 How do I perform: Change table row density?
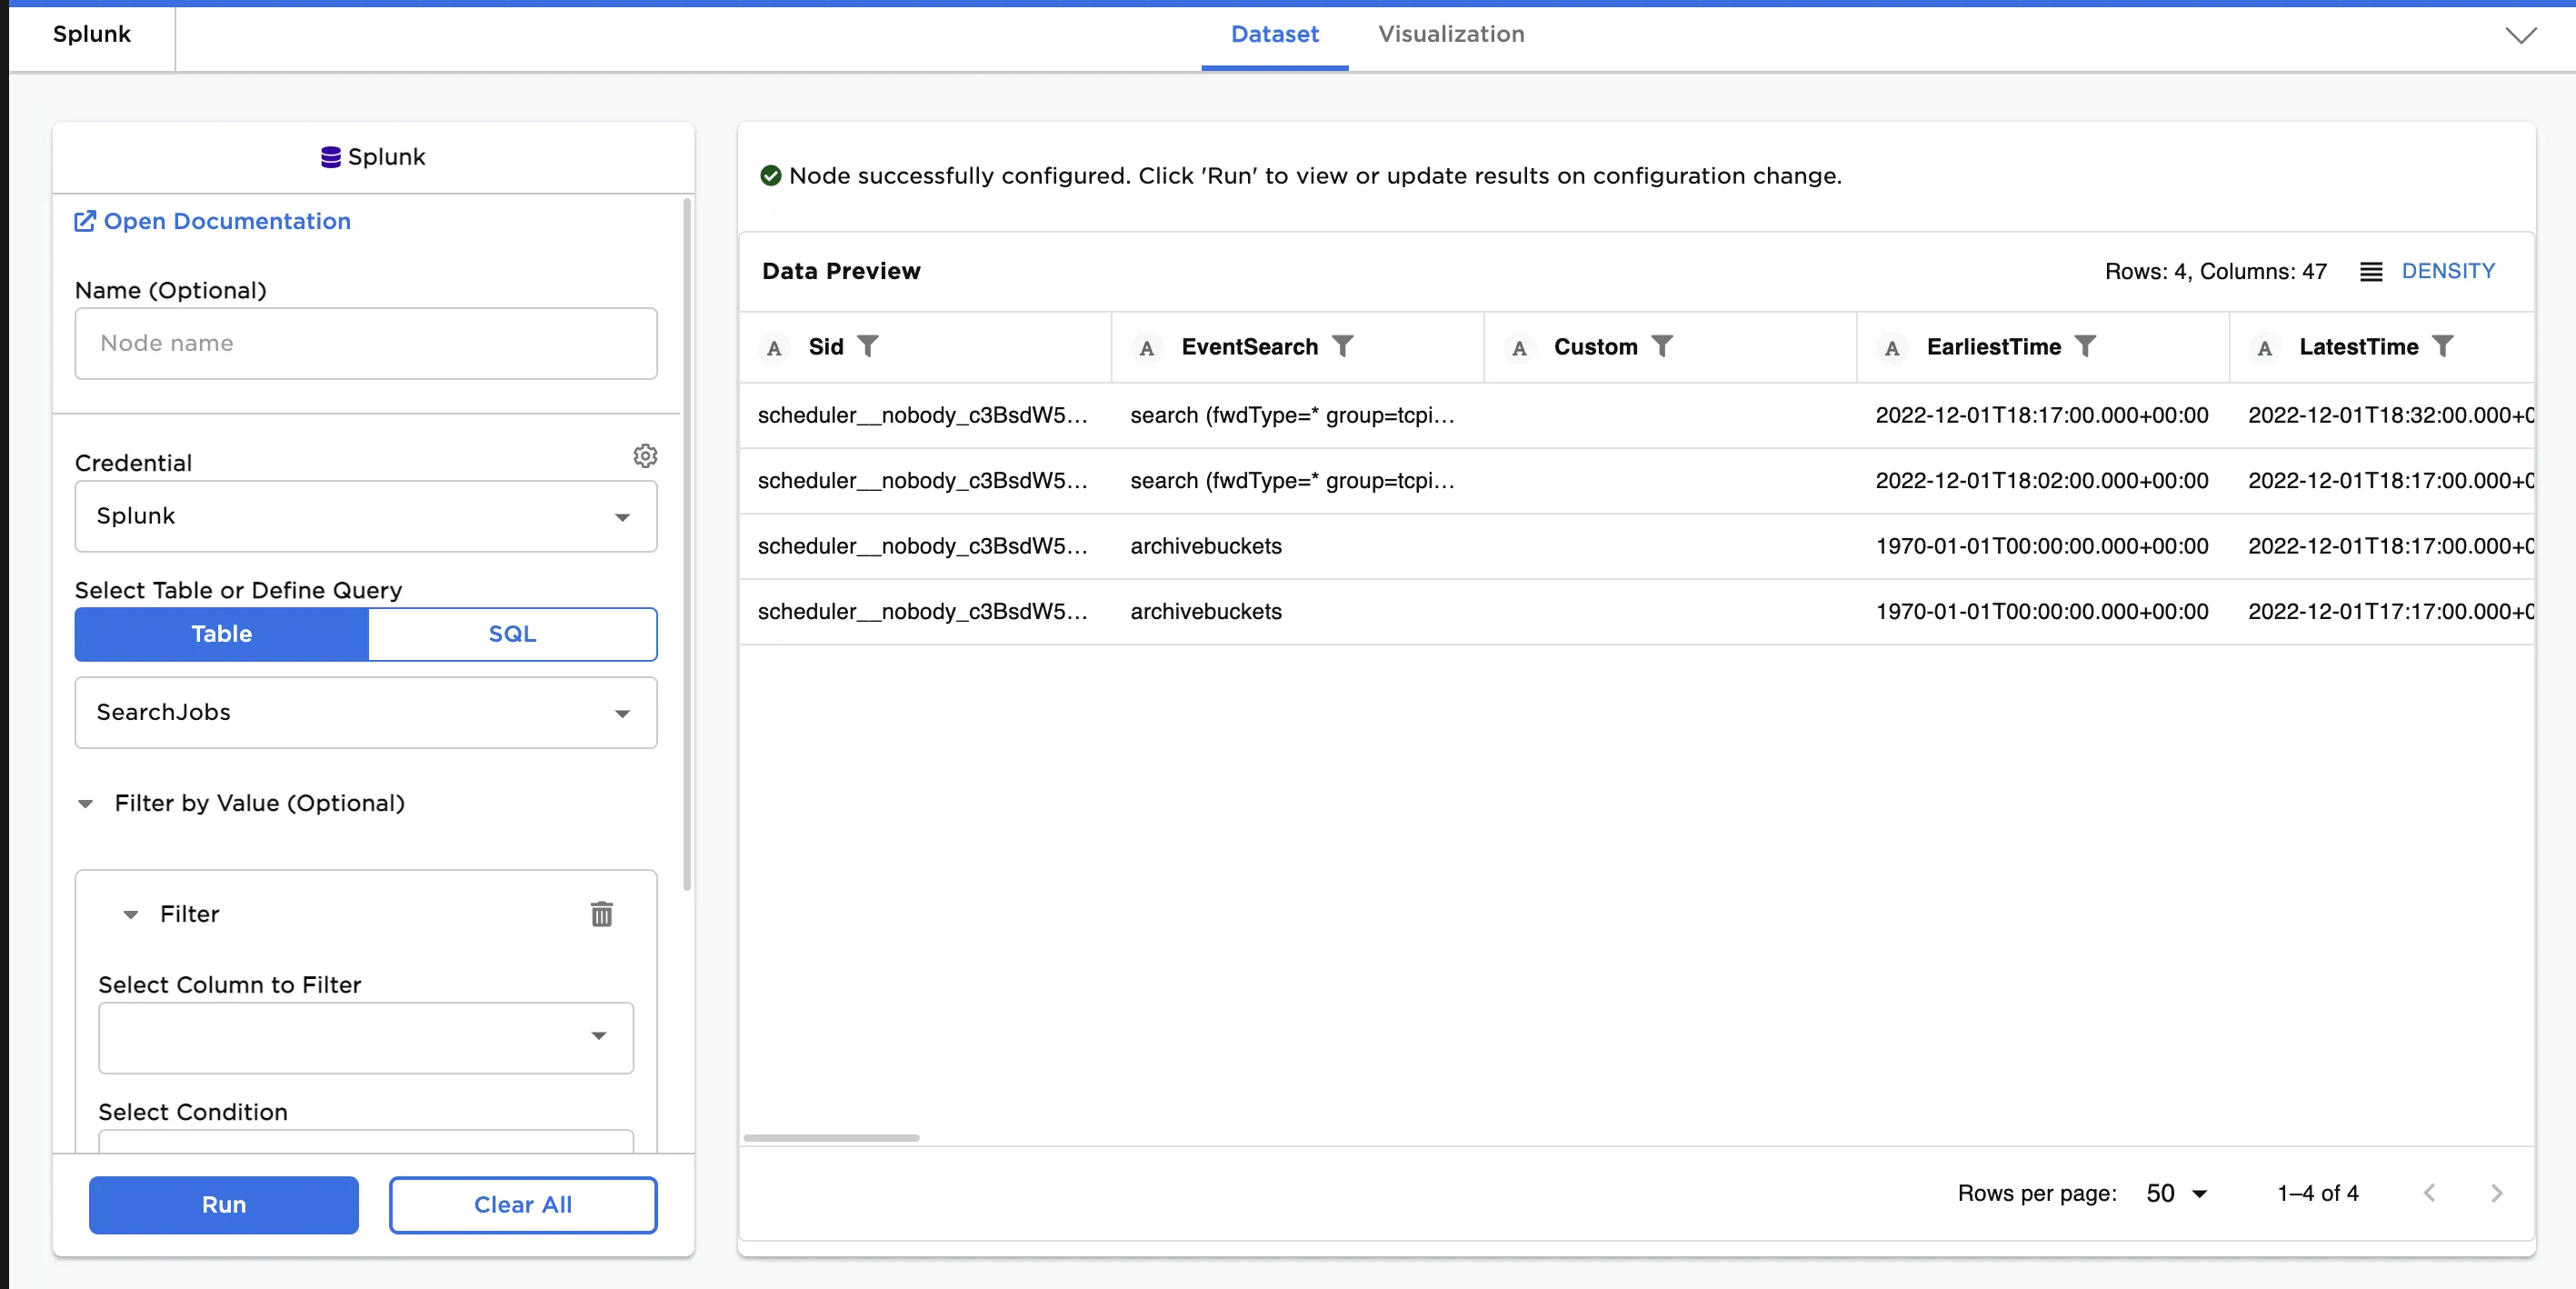[x=2428, y=271]
